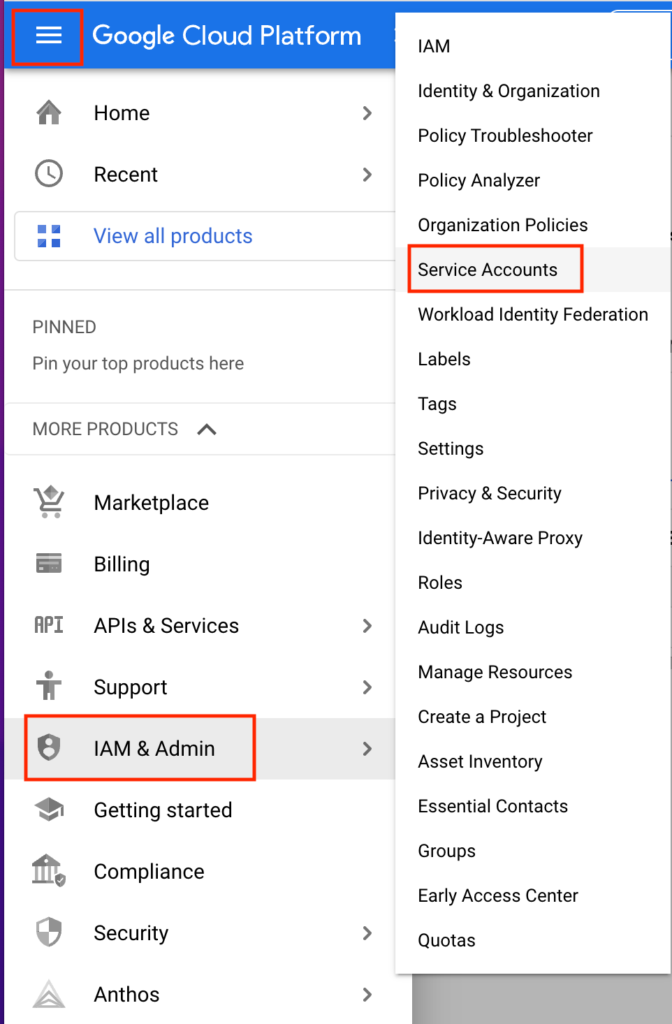Click the Compliance building icon
Viewport: 672px width, 1024px height.
(x=49, y=871)
